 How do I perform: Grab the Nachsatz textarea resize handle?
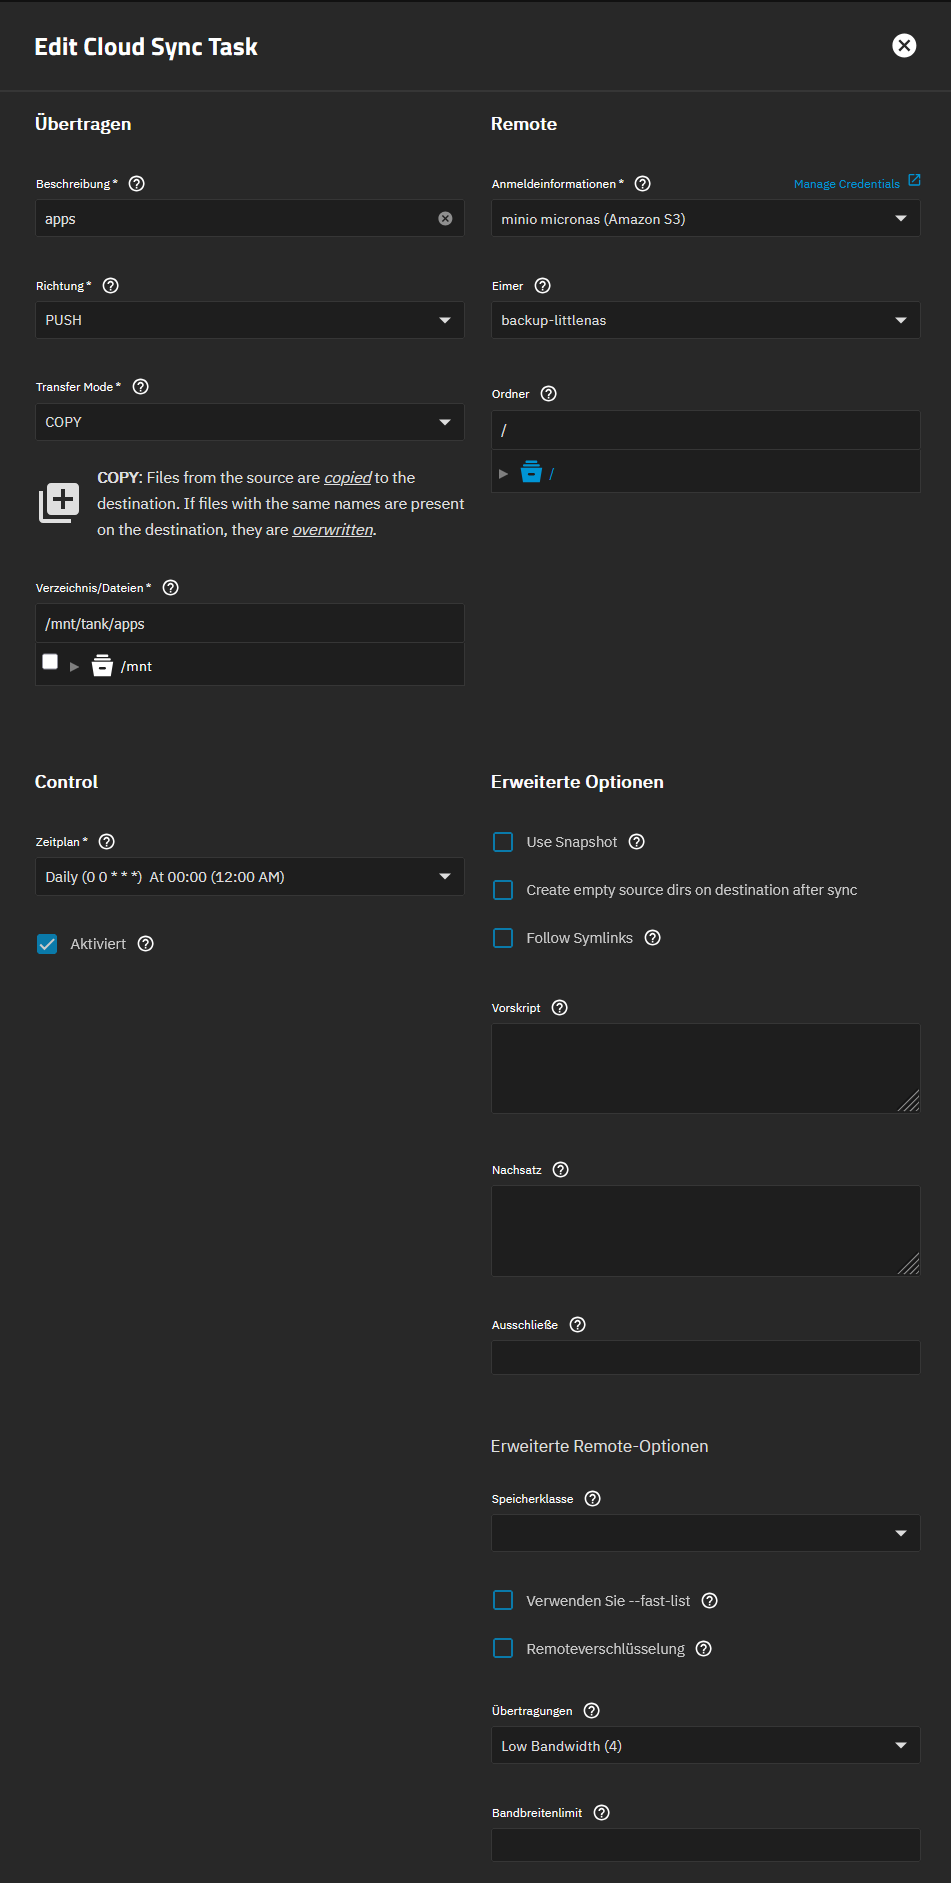click(909, 1264)
